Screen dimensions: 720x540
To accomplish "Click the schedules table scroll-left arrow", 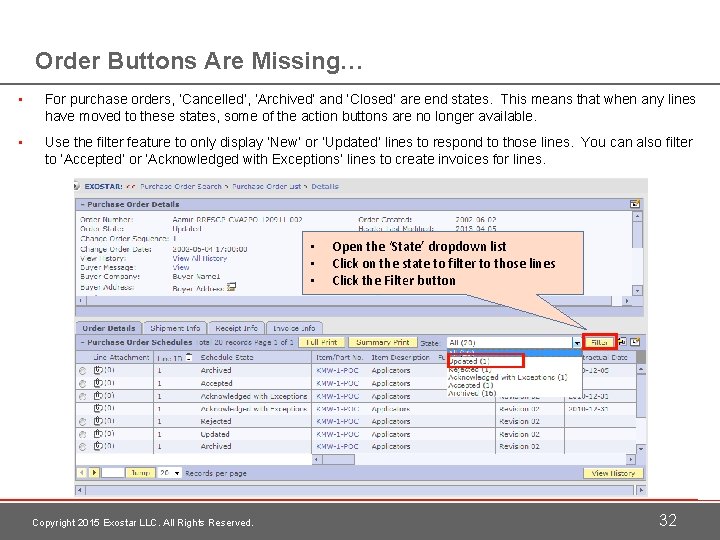I will coord(317,459).
